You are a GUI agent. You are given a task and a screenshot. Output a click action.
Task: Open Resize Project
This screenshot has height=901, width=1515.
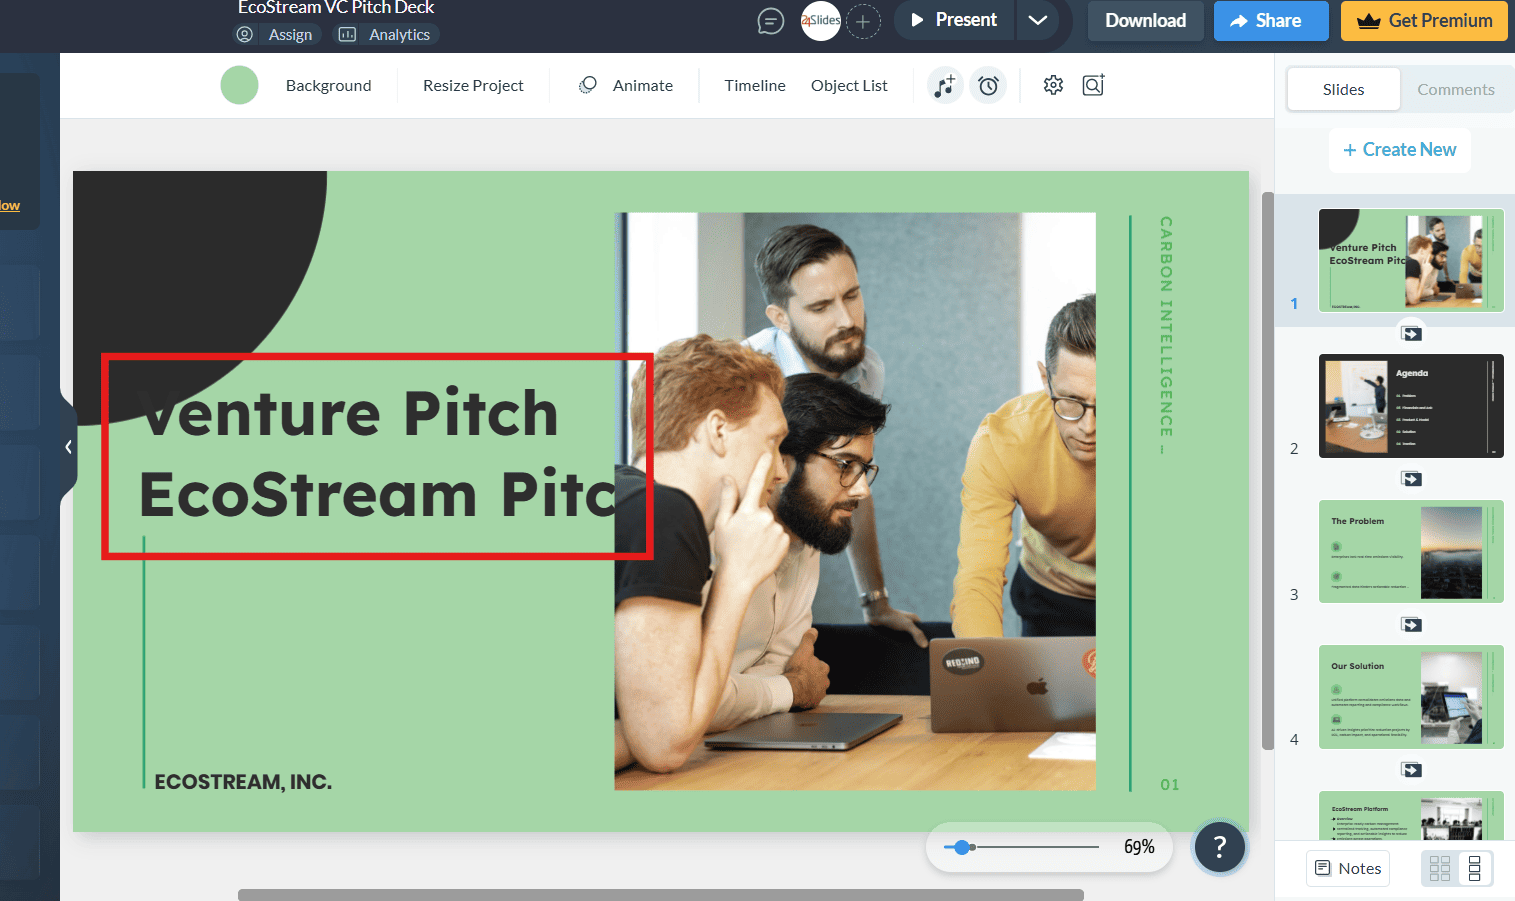point(473,86)
